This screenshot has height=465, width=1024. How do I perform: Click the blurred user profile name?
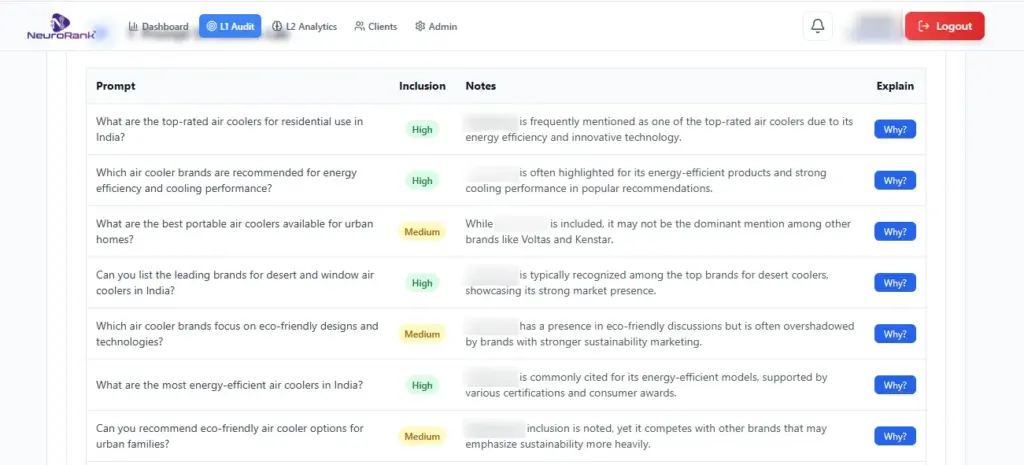tap(873, 26)
